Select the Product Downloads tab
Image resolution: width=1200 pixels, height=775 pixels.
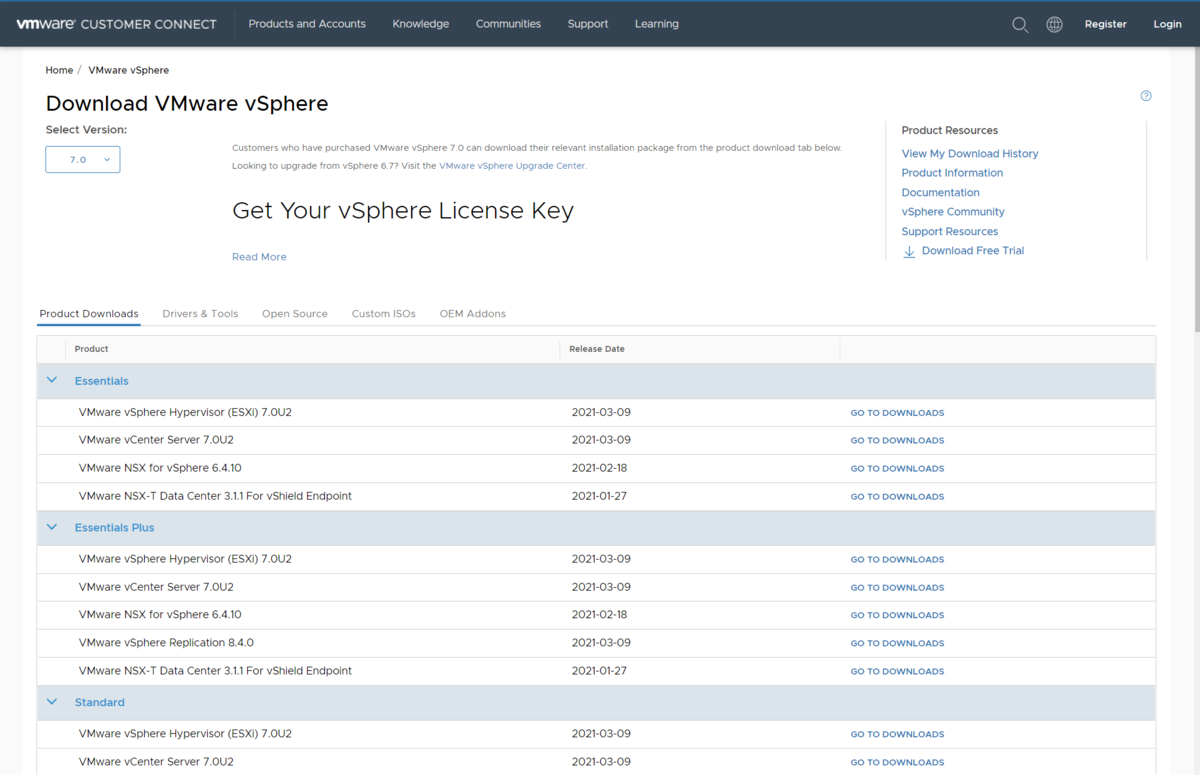[89, 314]
